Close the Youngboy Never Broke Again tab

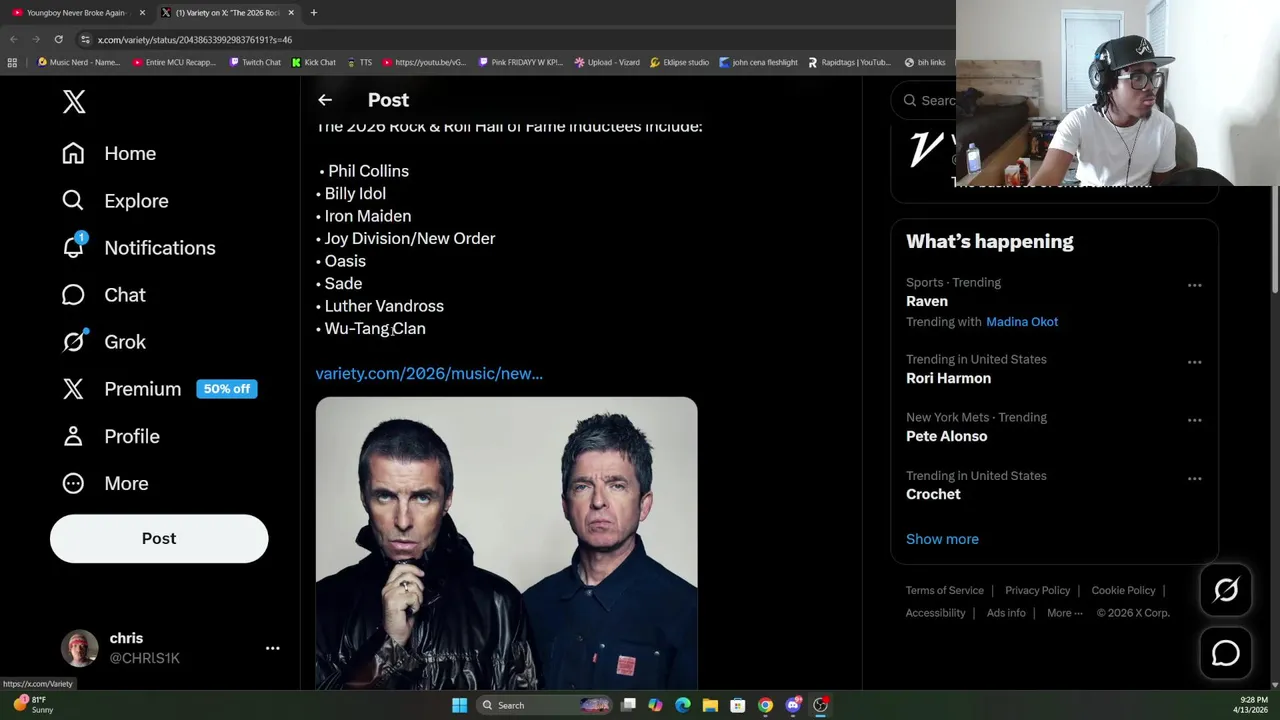click(x=142, y=13)
